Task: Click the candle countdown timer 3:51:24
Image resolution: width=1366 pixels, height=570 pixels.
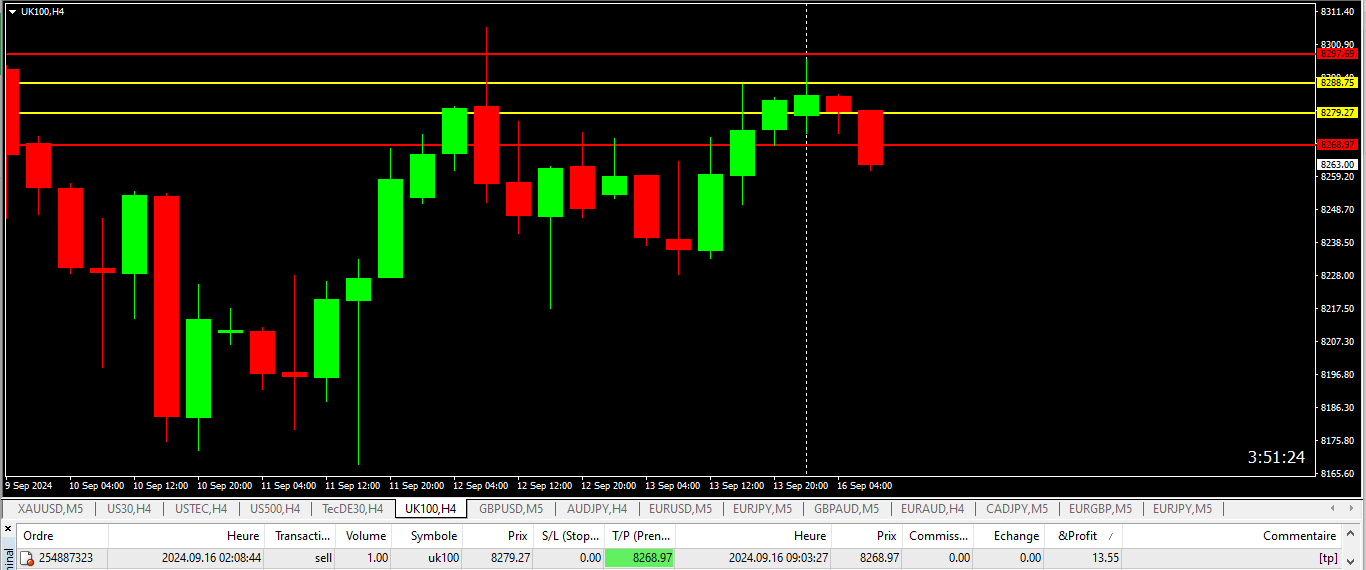Action: pyautogui.click(x=1276, y=457)
